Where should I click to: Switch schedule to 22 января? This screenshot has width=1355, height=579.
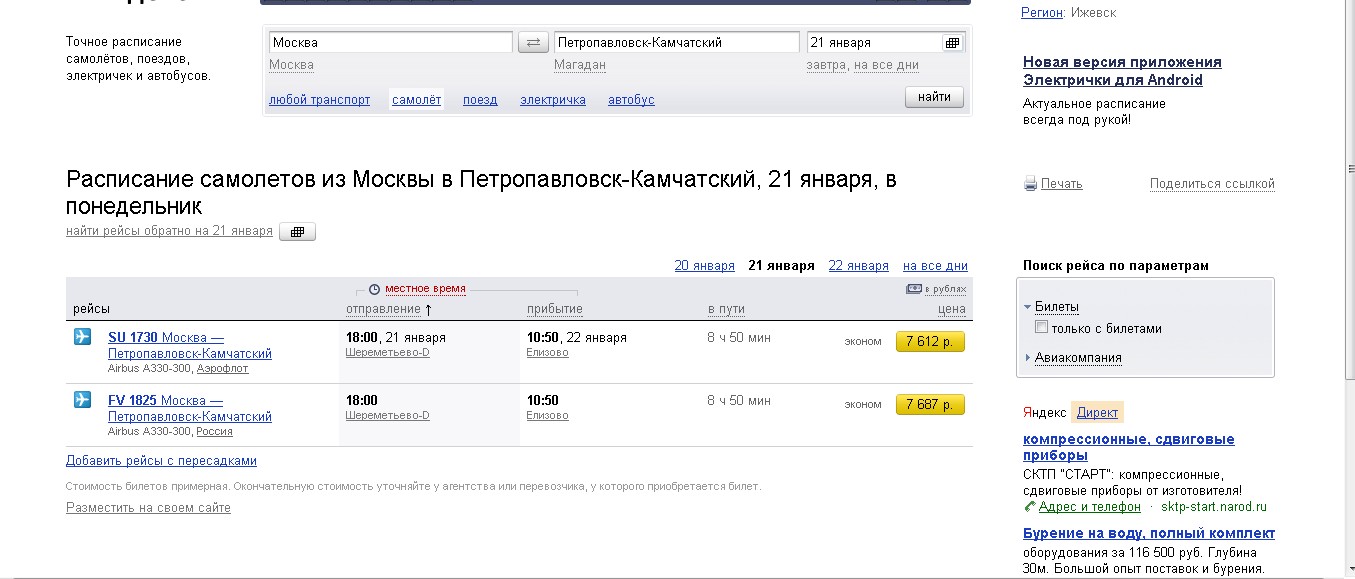(858, 266)
